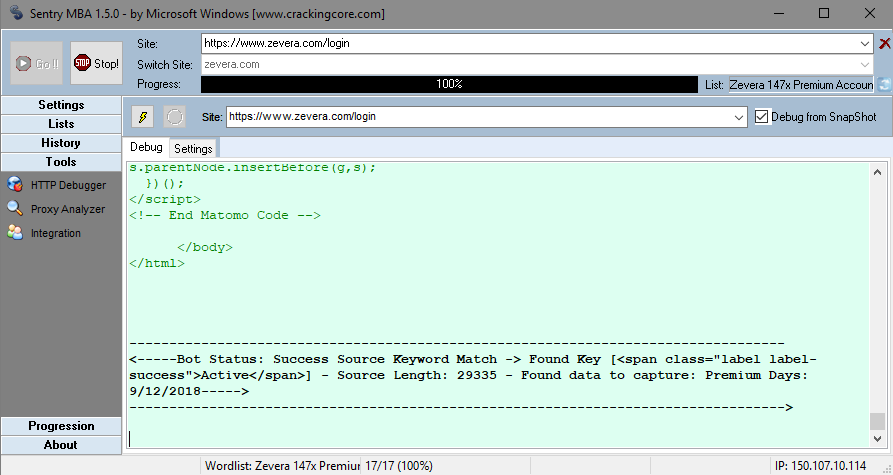This screenshot has width=893, height=475.
Task: Click the lightning bolt debug start icon
Action: (142, 117)
